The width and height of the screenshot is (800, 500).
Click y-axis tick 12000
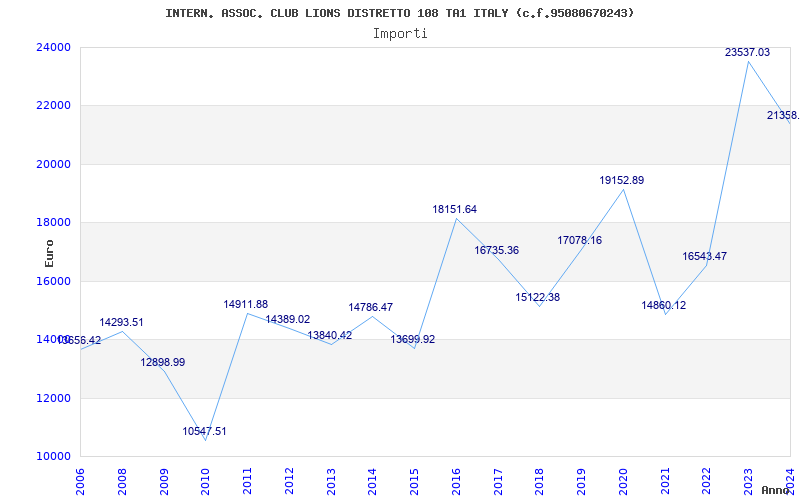[x=53, y=398]
